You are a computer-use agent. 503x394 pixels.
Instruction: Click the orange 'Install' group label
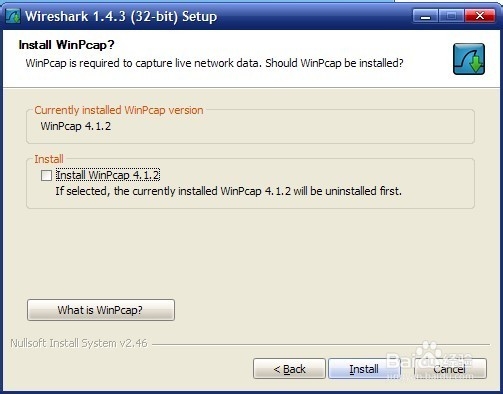pyautogui.click(x=49, y=159)
